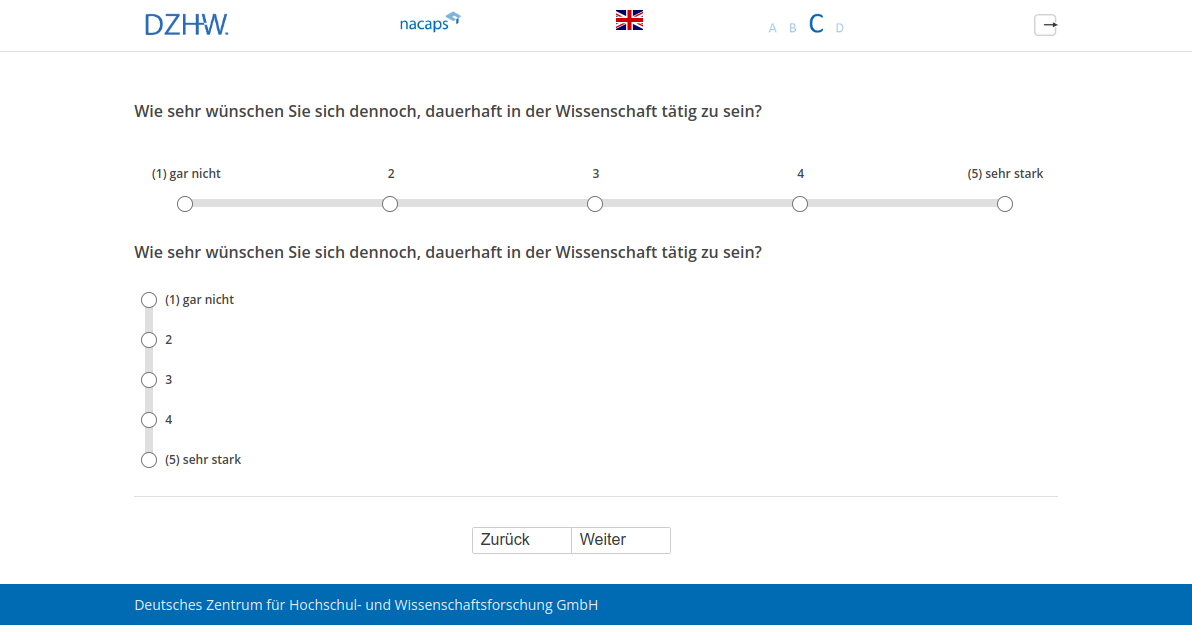The height and width of the screenshot is (634, 1192).
Task: Switch language via the British flag icon
Action: (x=629, y=20)
